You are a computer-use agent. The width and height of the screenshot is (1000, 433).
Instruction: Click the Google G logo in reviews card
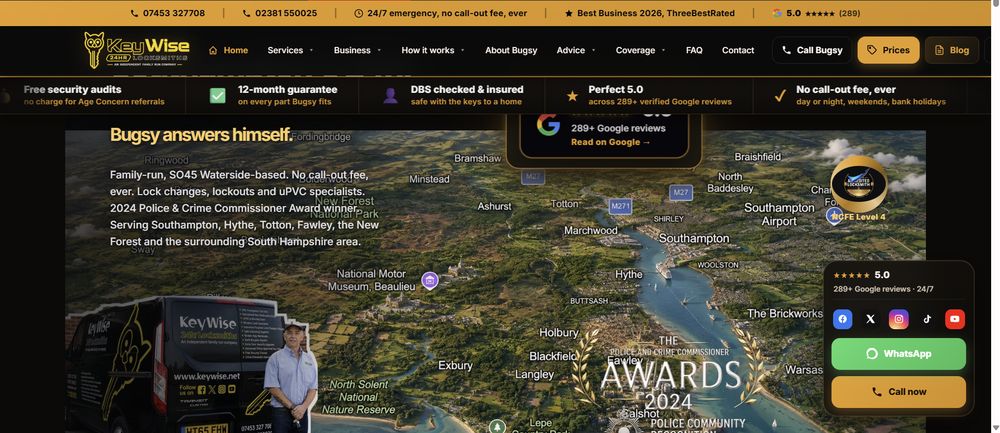point(548,125)
